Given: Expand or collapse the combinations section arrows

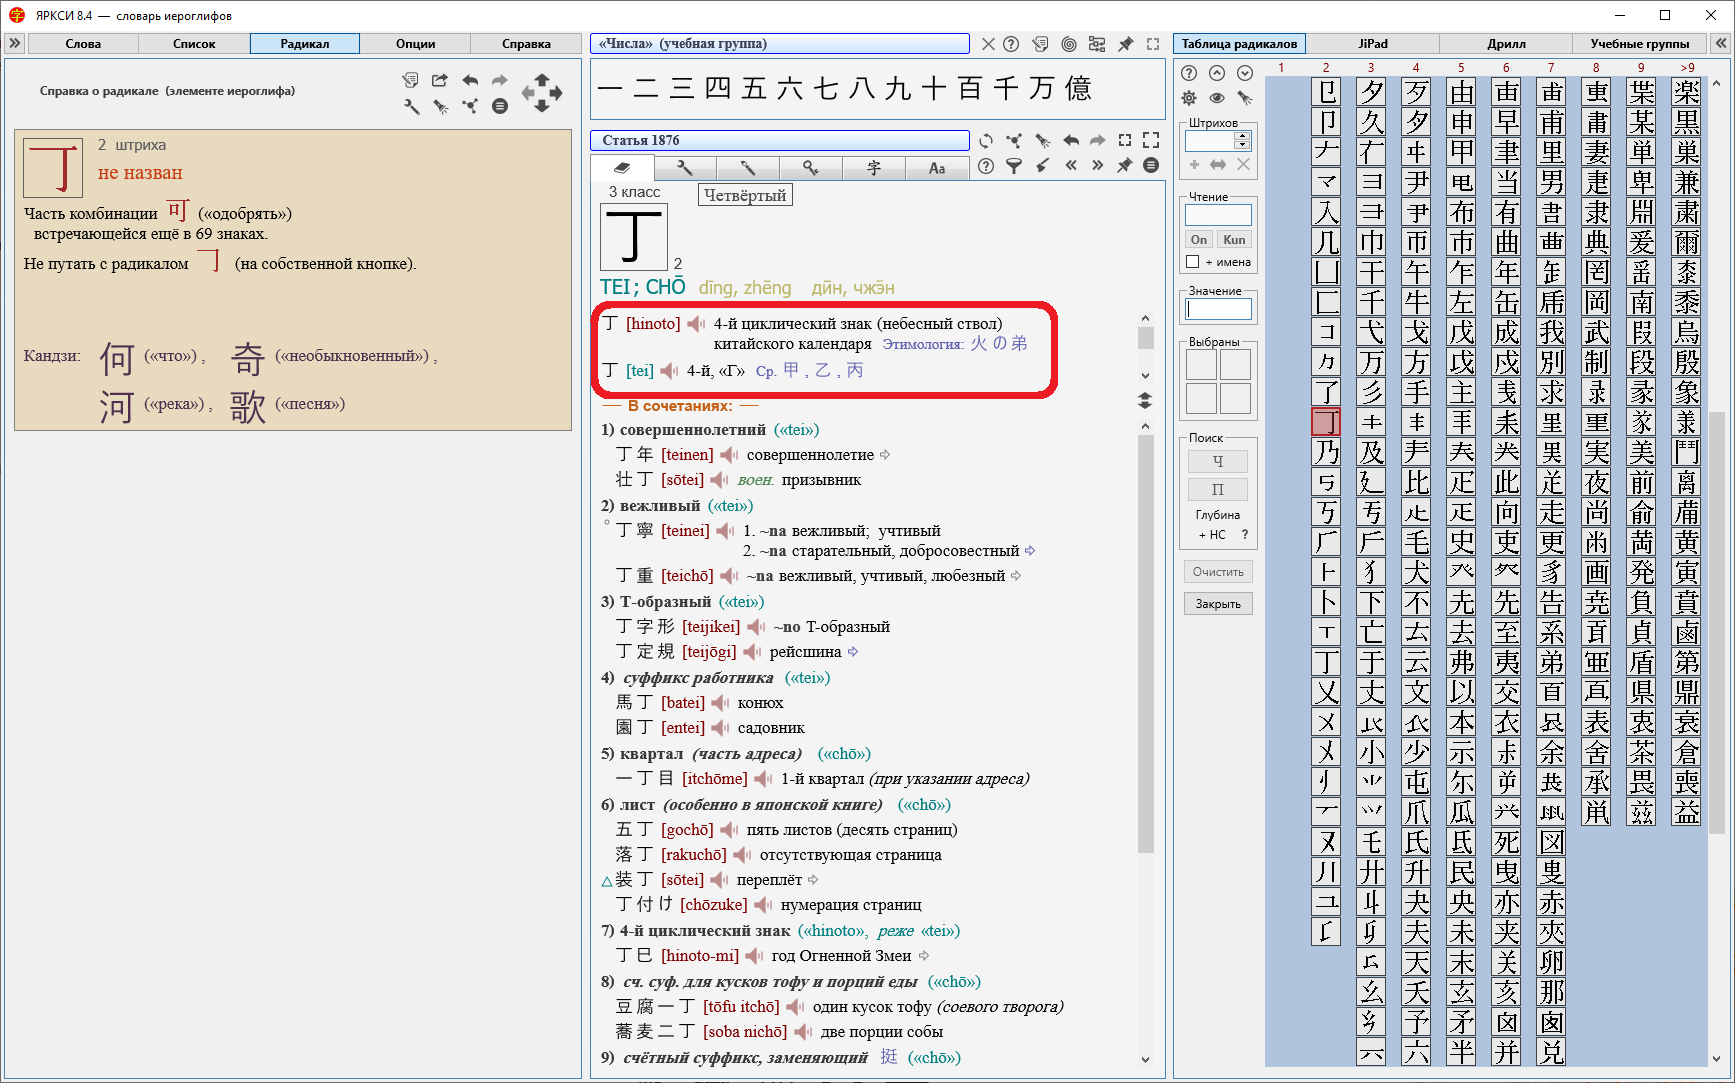Looking at the screenshot, I should point(1145,401).
